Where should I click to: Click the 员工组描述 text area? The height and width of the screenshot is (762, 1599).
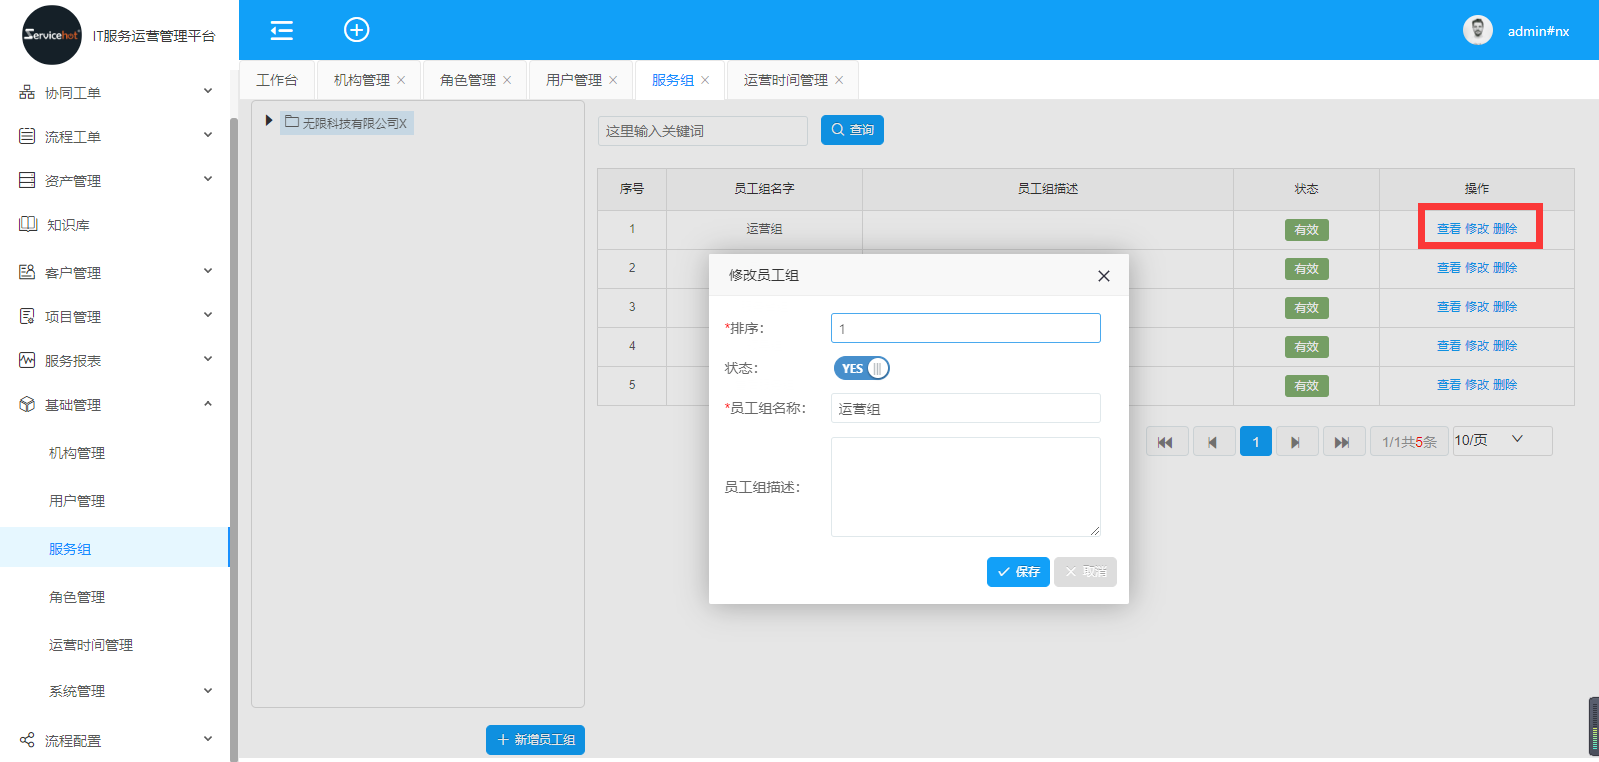pyautogui.click(x=965, y=487)
